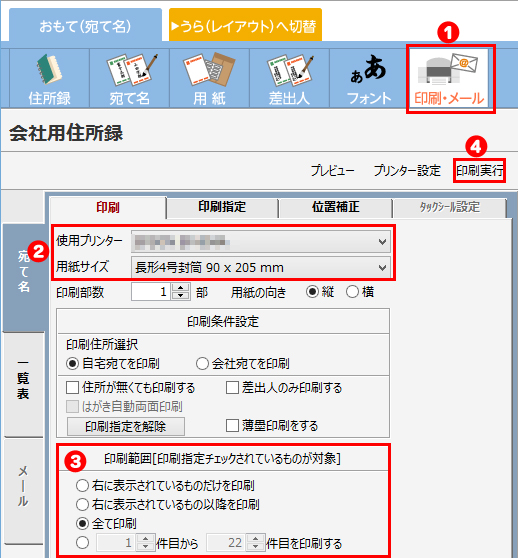518x558 pixels.
Task: Open the 位置補正 tab
Action: [336, 207]
